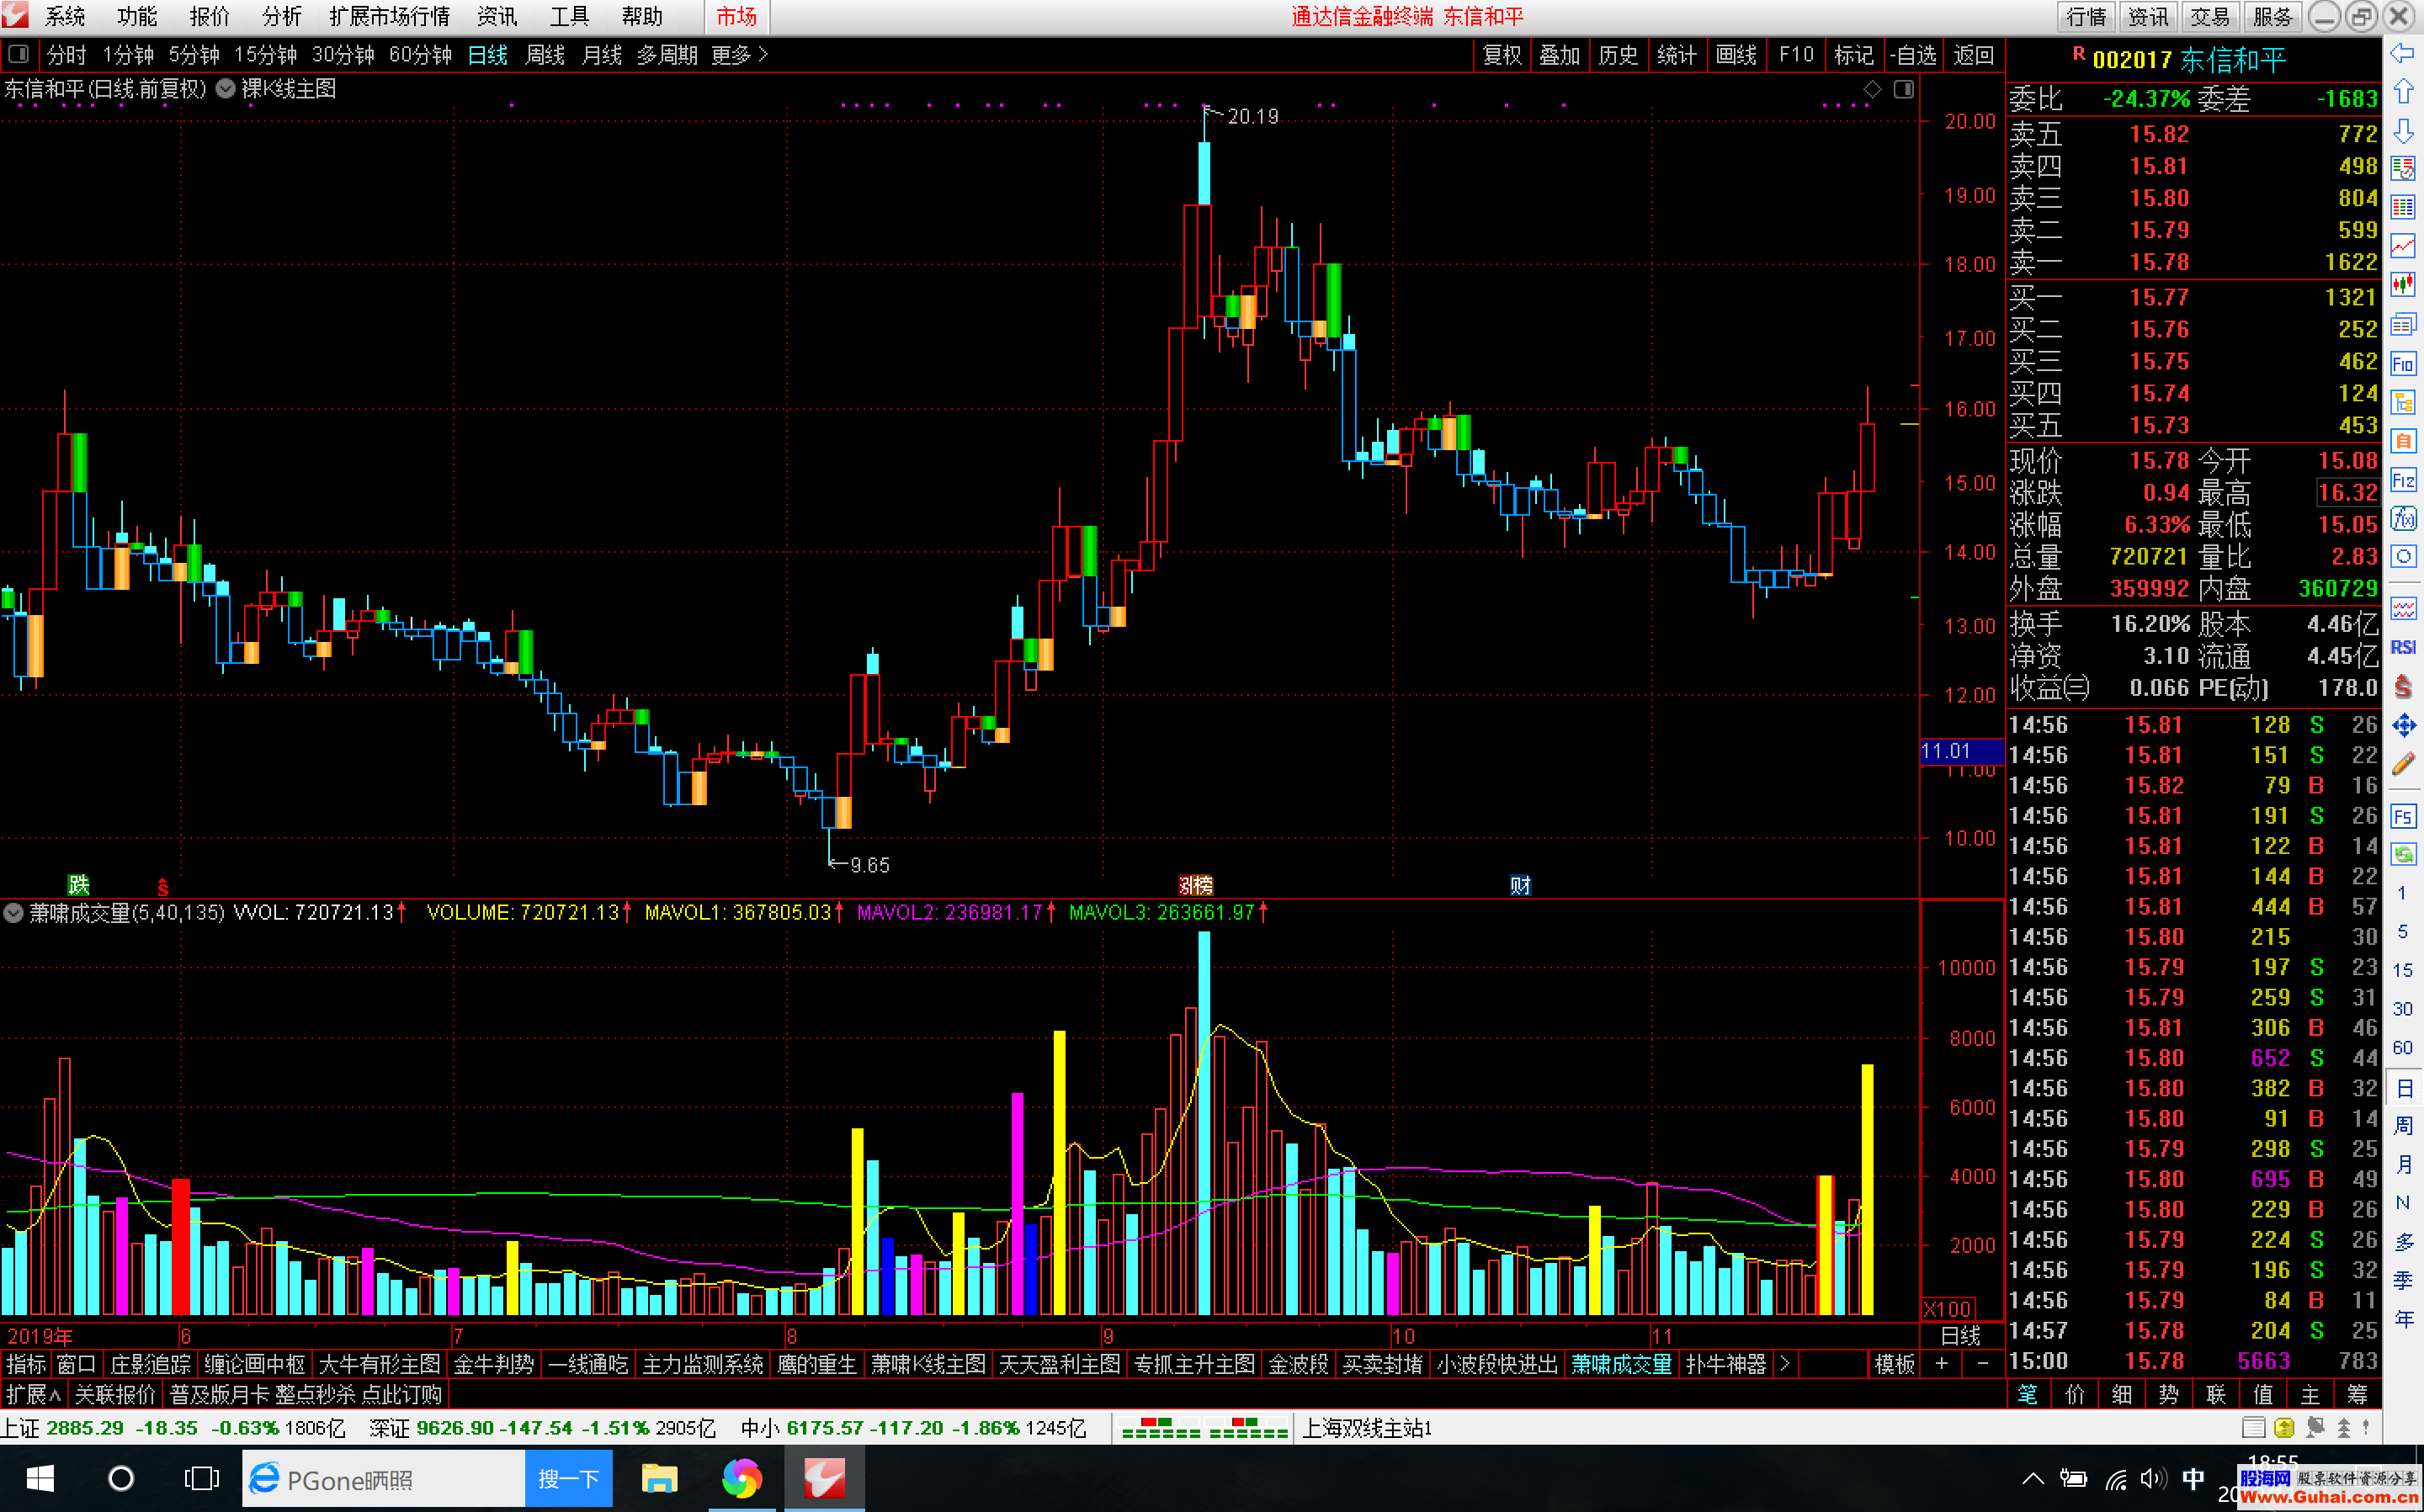This screenshot has width=2424, height=1512.
Task: Open the 系统 menu
Action: pyautogui.click(x=65, y=16)
